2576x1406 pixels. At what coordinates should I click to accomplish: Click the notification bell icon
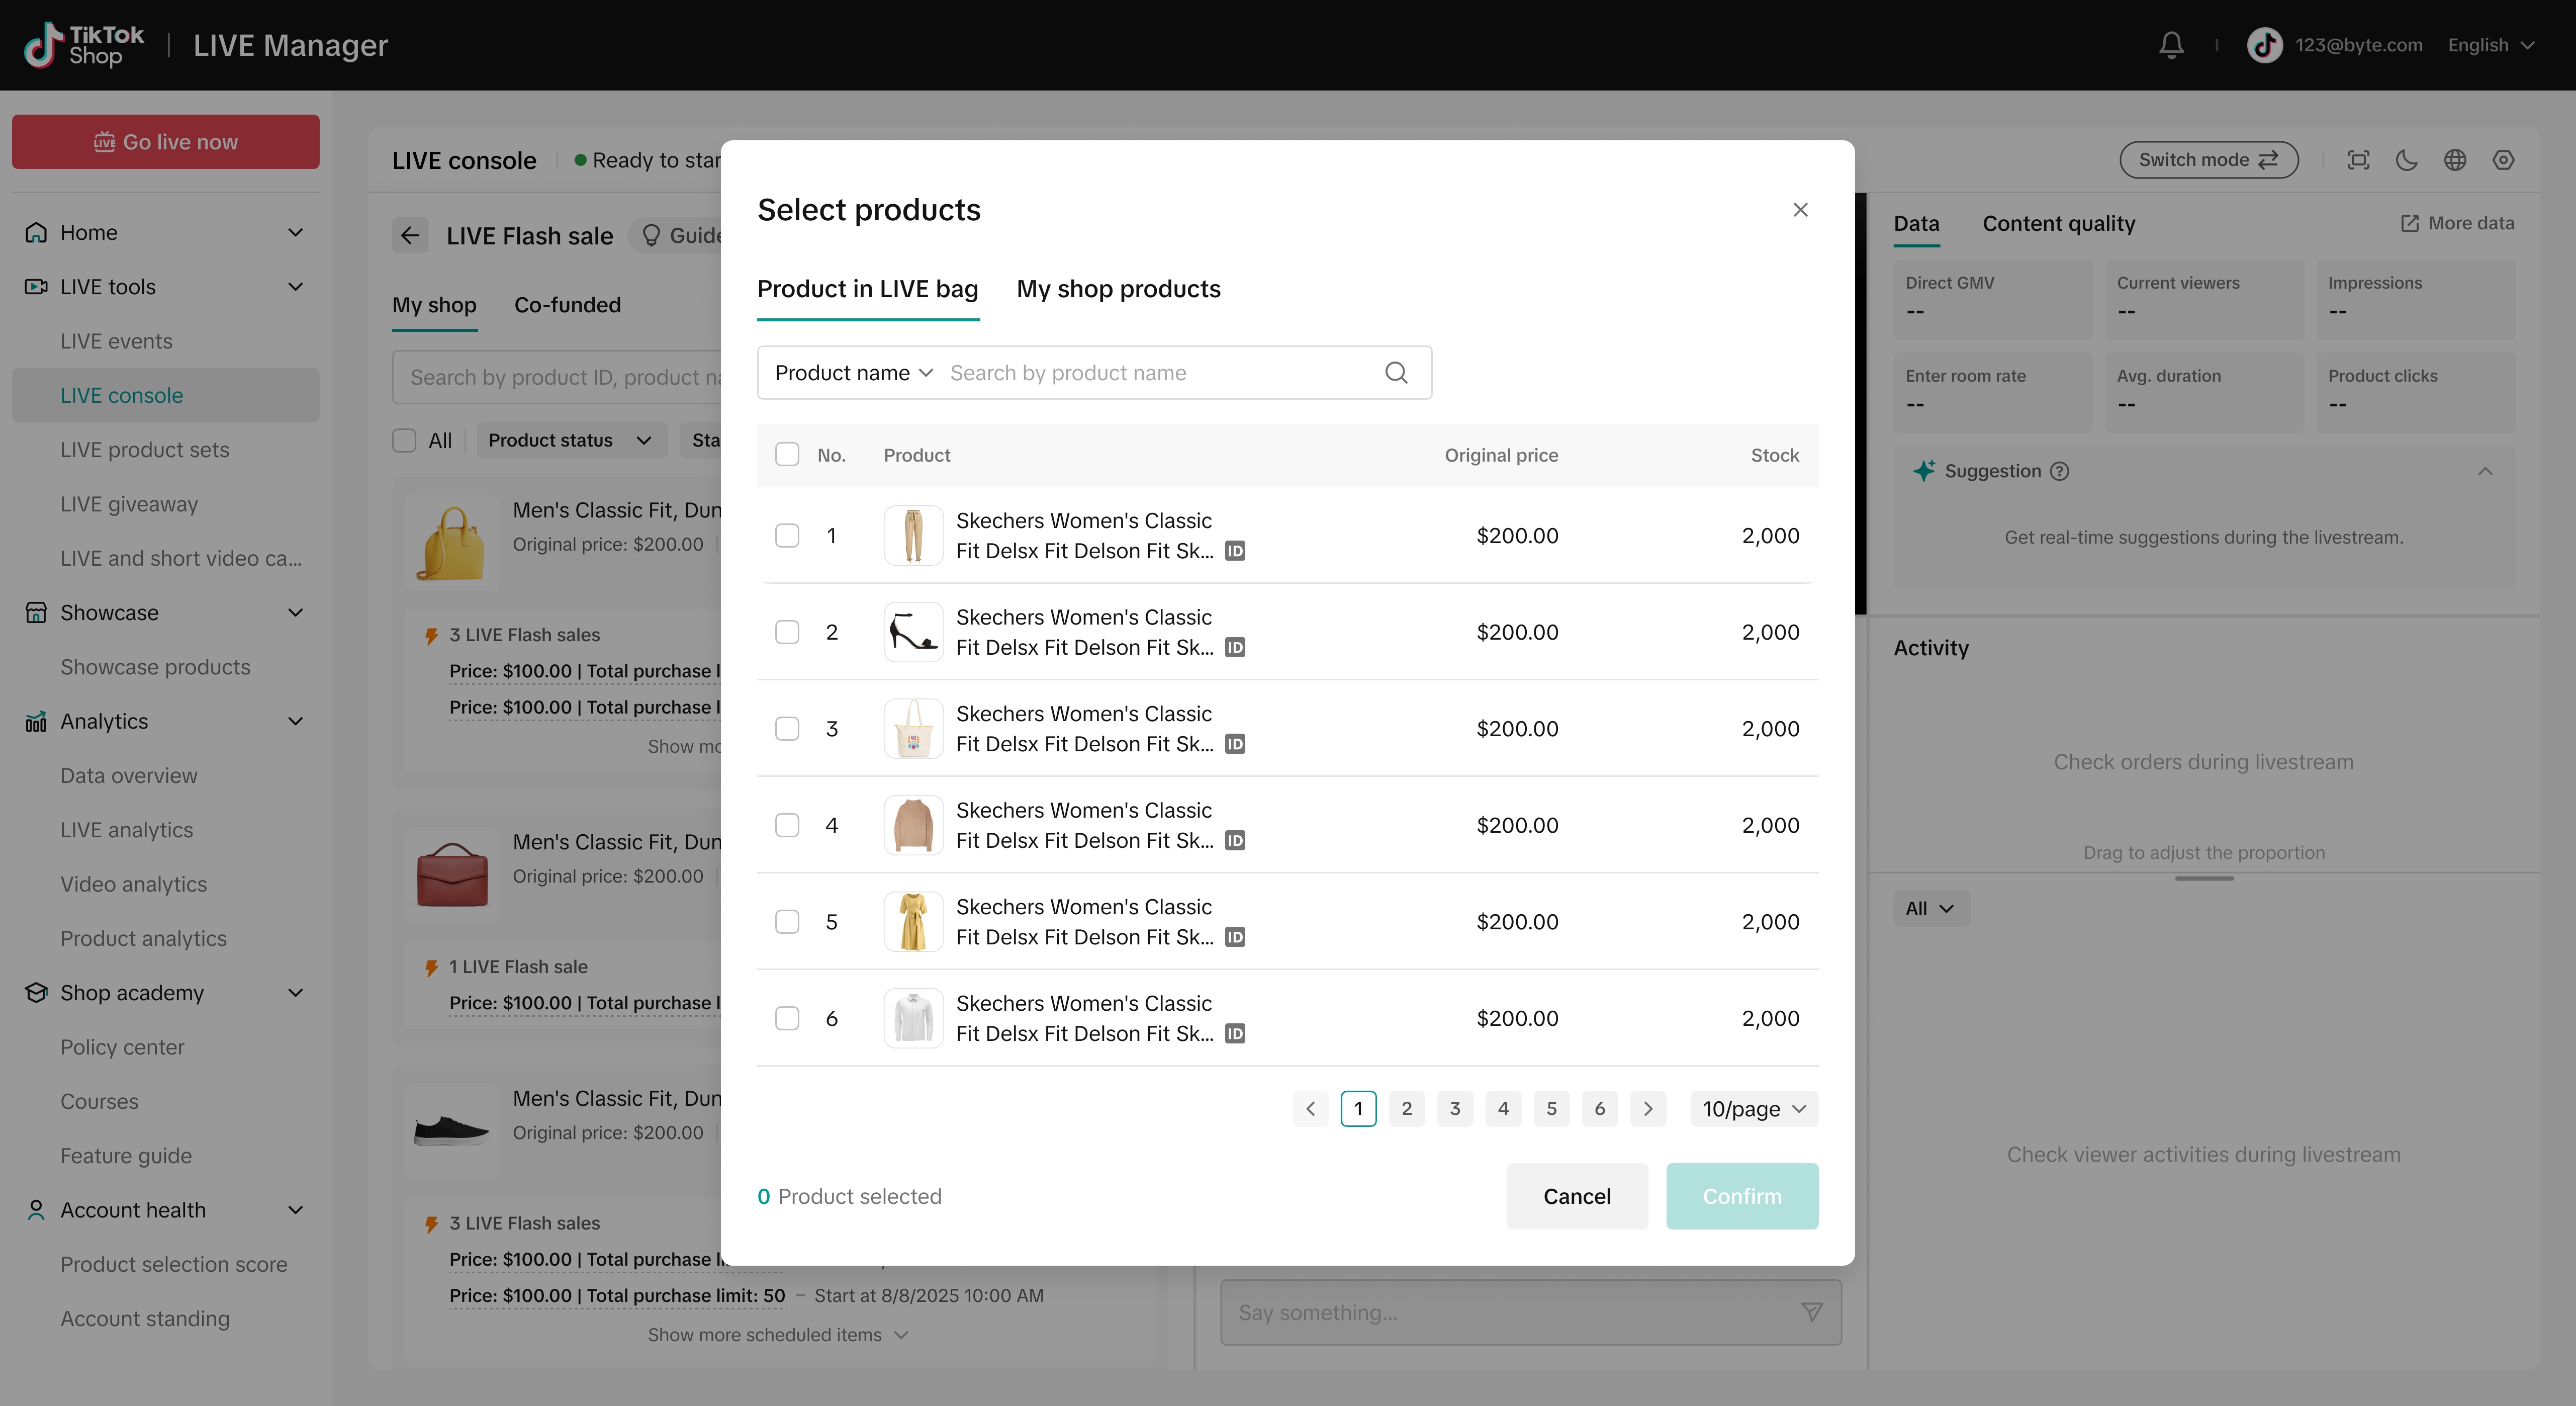point(2171,45)
